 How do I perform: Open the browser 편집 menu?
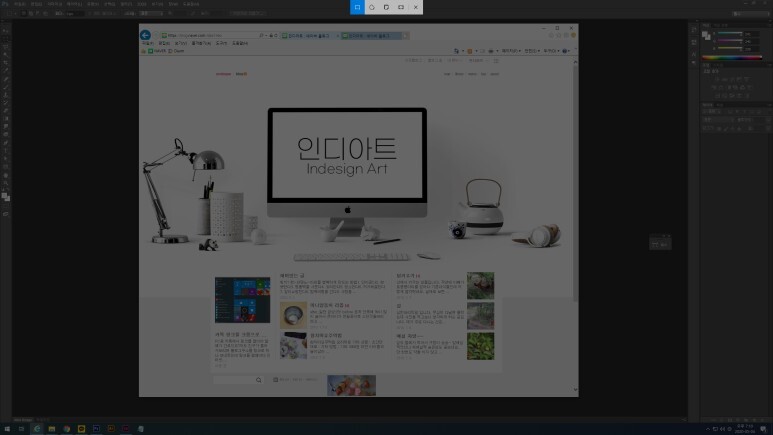pos(164,43)
